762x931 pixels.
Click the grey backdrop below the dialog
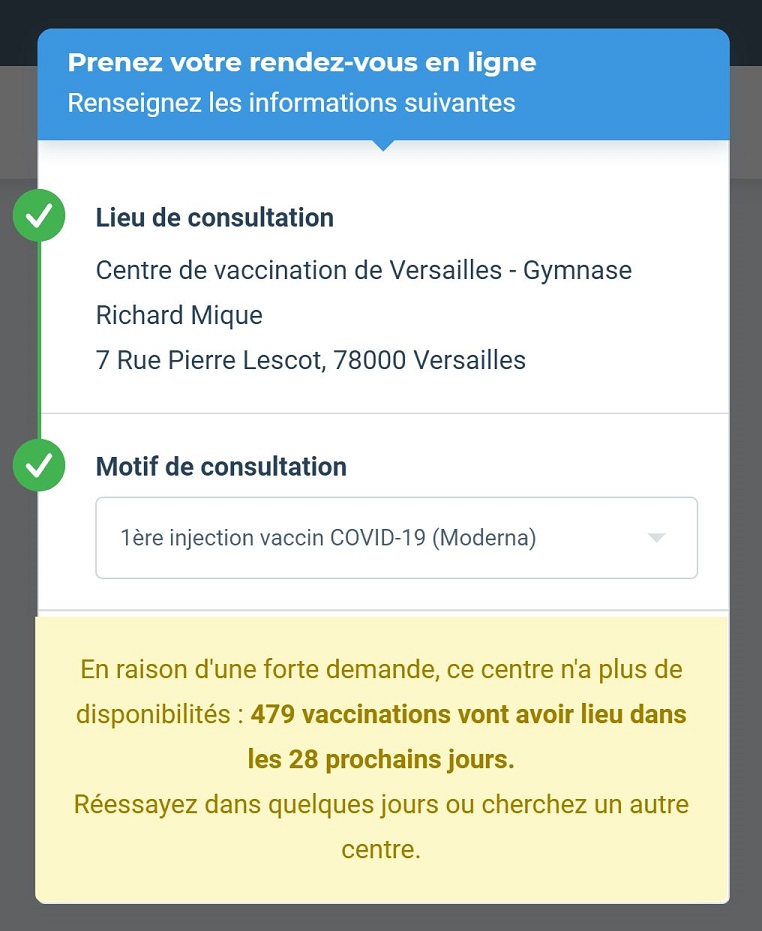coord(381,917)
